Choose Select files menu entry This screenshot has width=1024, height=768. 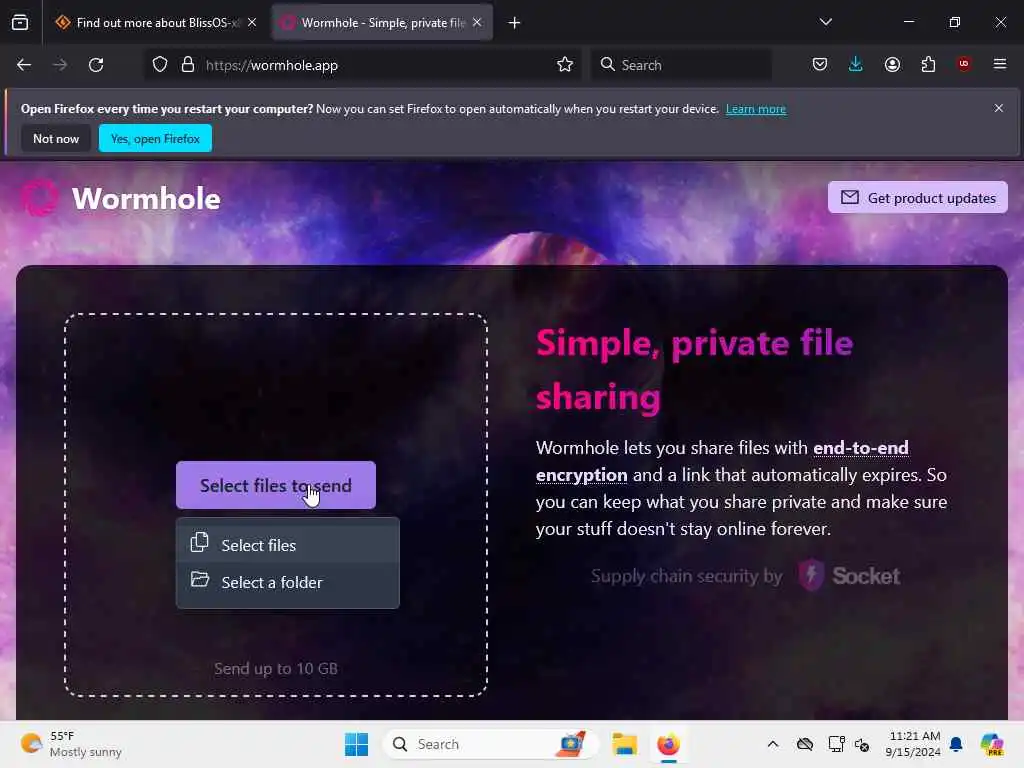pos(287,545)
